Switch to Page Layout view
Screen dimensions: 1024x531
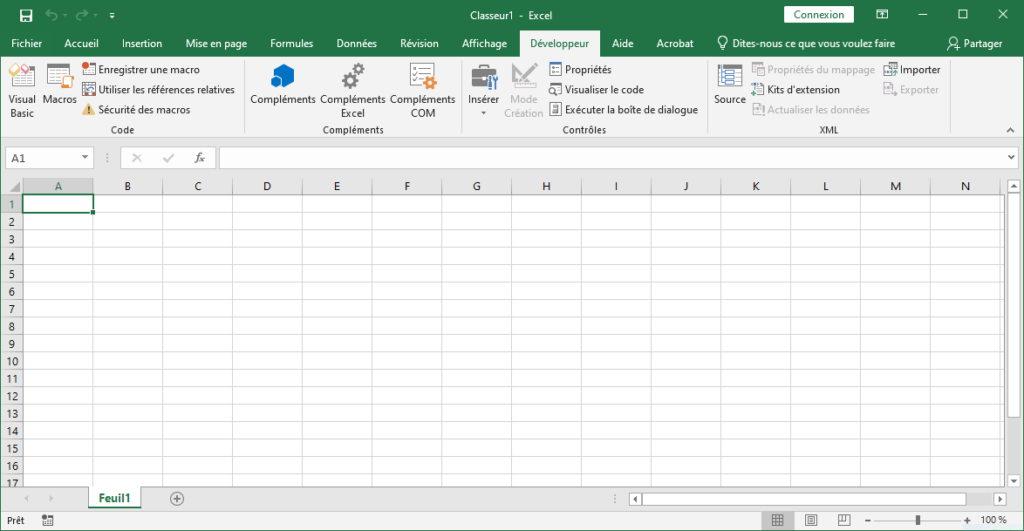pos(811,520)
